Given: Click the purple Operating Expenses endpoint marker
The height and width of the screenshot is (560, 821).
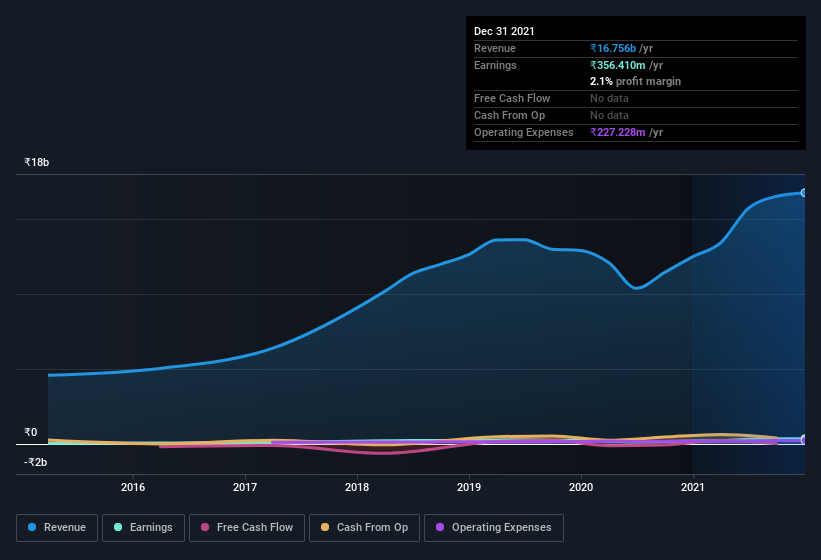Looking at the screenshot, I should click(x=804, y=440).
